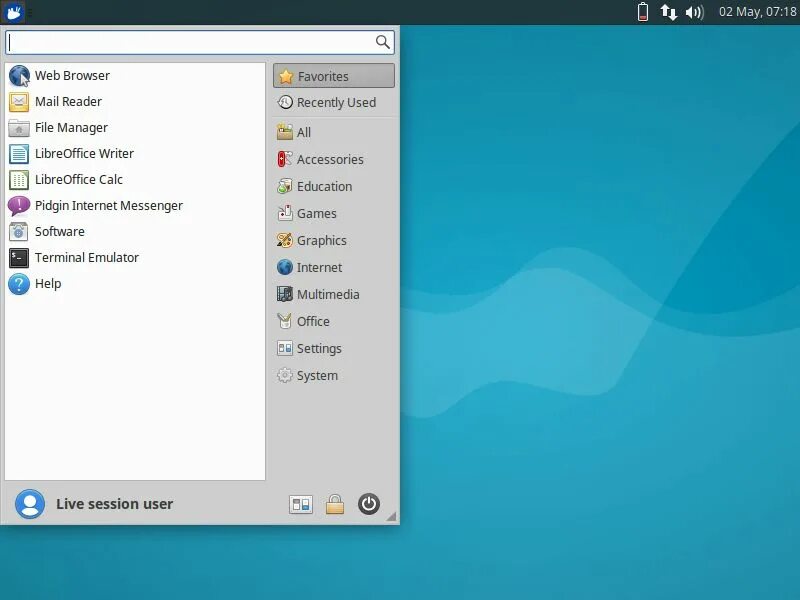Open All Settings manager button
Screen dimensions: 800x600
(x=301, y=505)
